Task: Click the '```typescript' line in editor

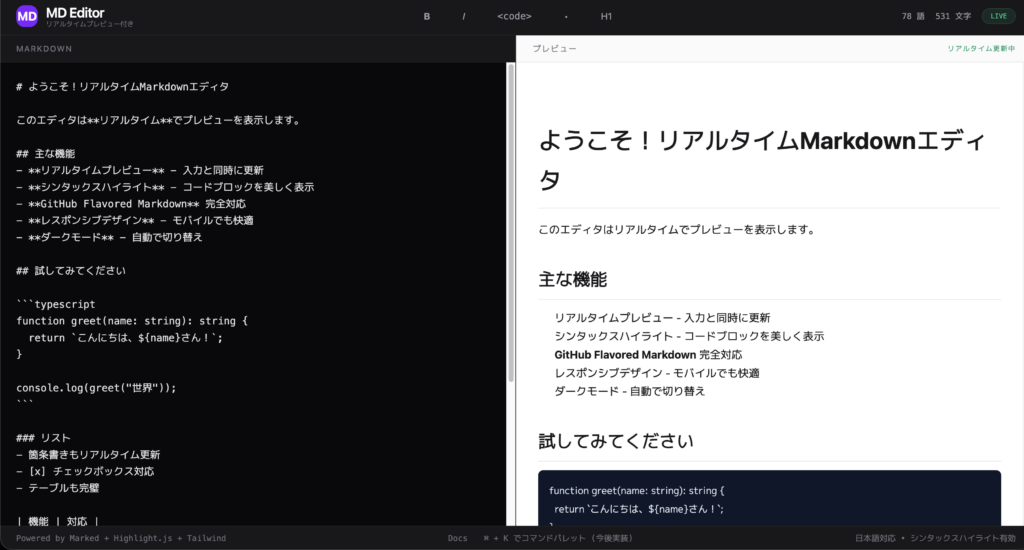Action: [x=56, y=304]
